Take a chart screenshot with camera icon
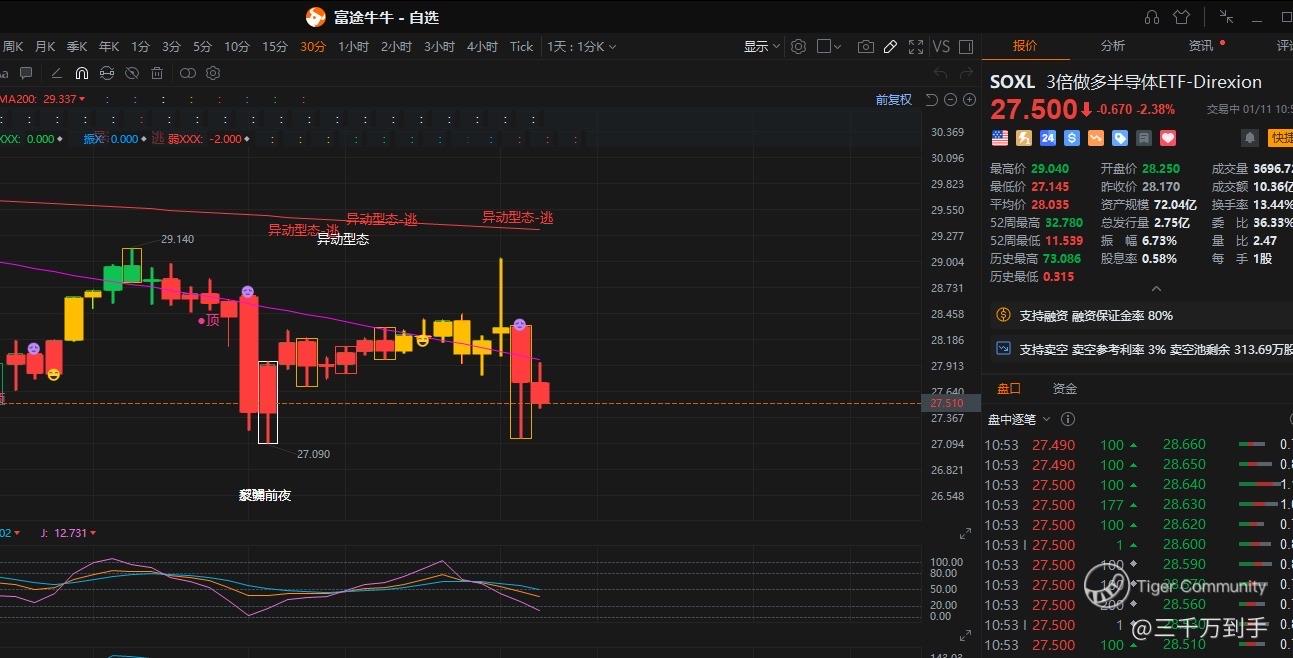 click(866, 46)
